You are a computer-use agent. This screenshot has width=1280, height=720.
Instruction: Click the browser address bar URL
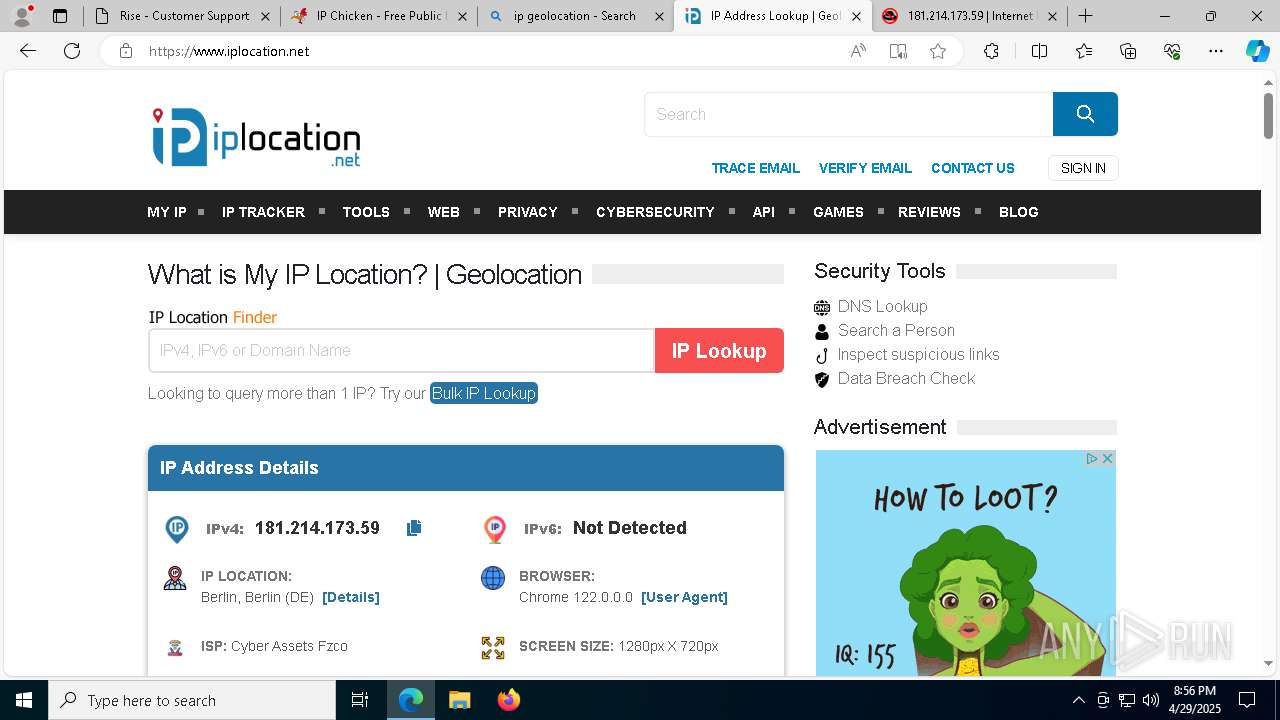[229, 51]
